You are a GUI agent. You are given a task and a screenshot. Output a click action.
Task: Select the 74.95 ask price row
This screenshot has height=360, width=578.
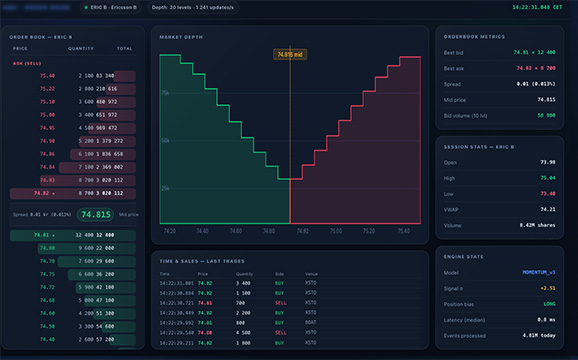(73, 128)
